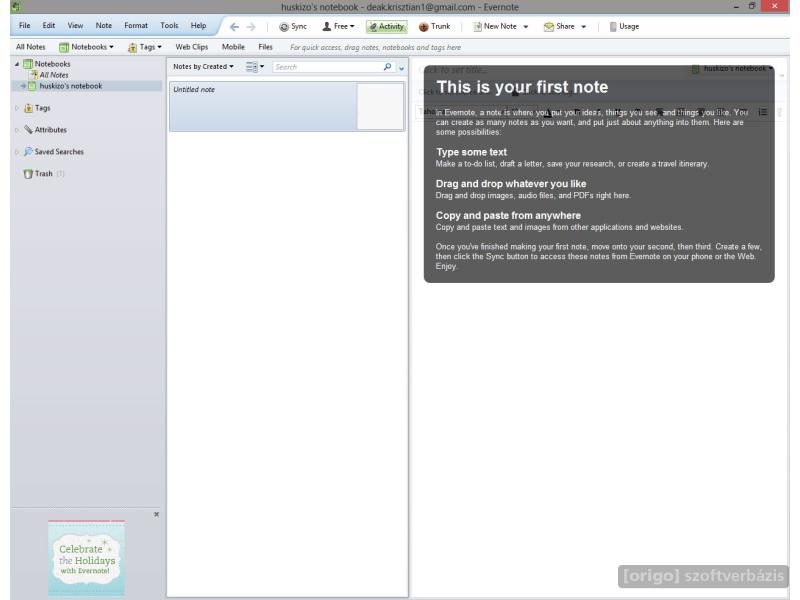Open the Tools menu

pos(169,26)
